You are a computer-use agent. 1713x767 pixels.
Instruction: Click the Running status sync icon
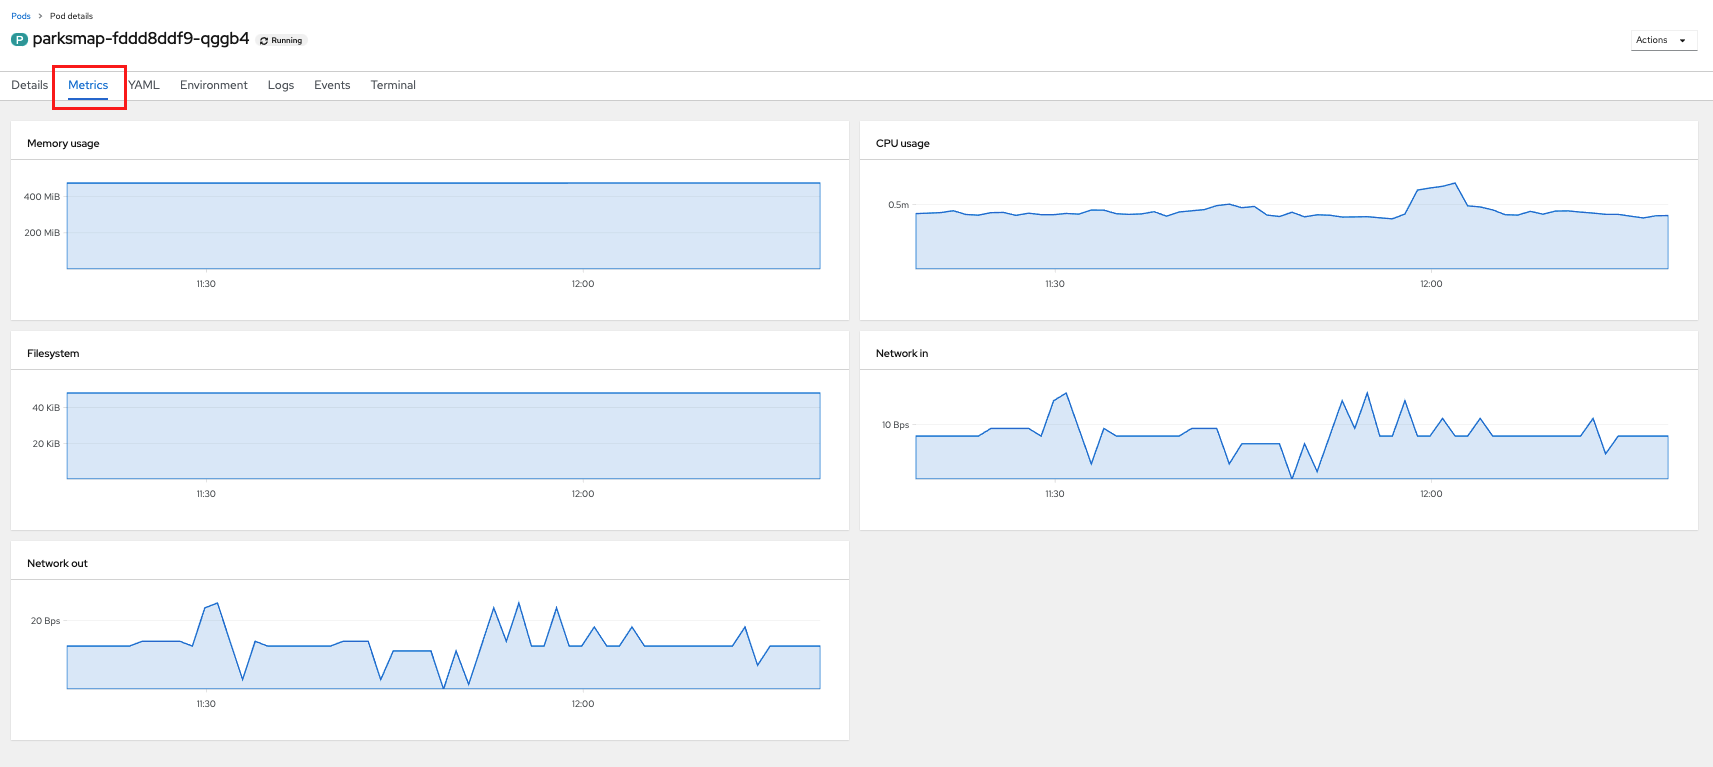(264, 41)
